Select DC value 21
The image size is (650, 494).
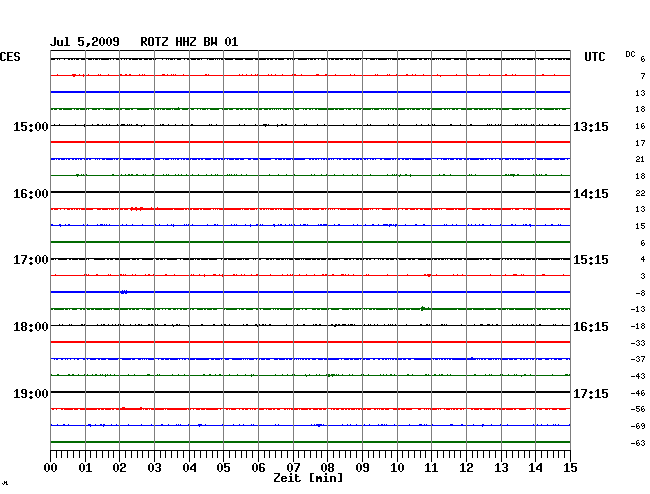640,159
